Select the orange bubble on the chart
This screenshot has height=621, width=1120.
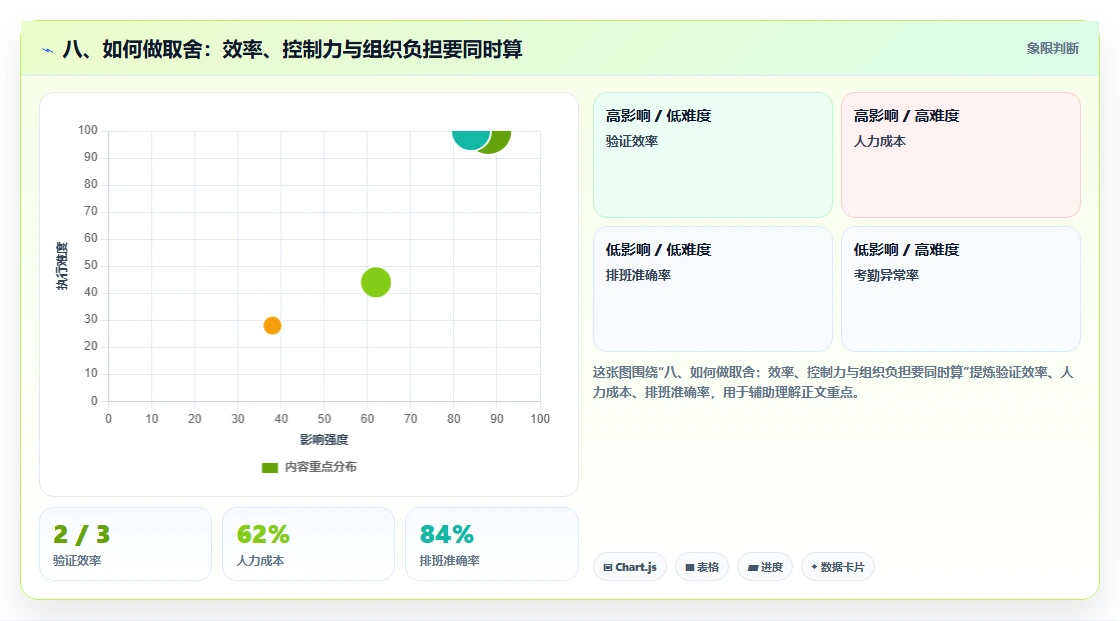(272, 325)
